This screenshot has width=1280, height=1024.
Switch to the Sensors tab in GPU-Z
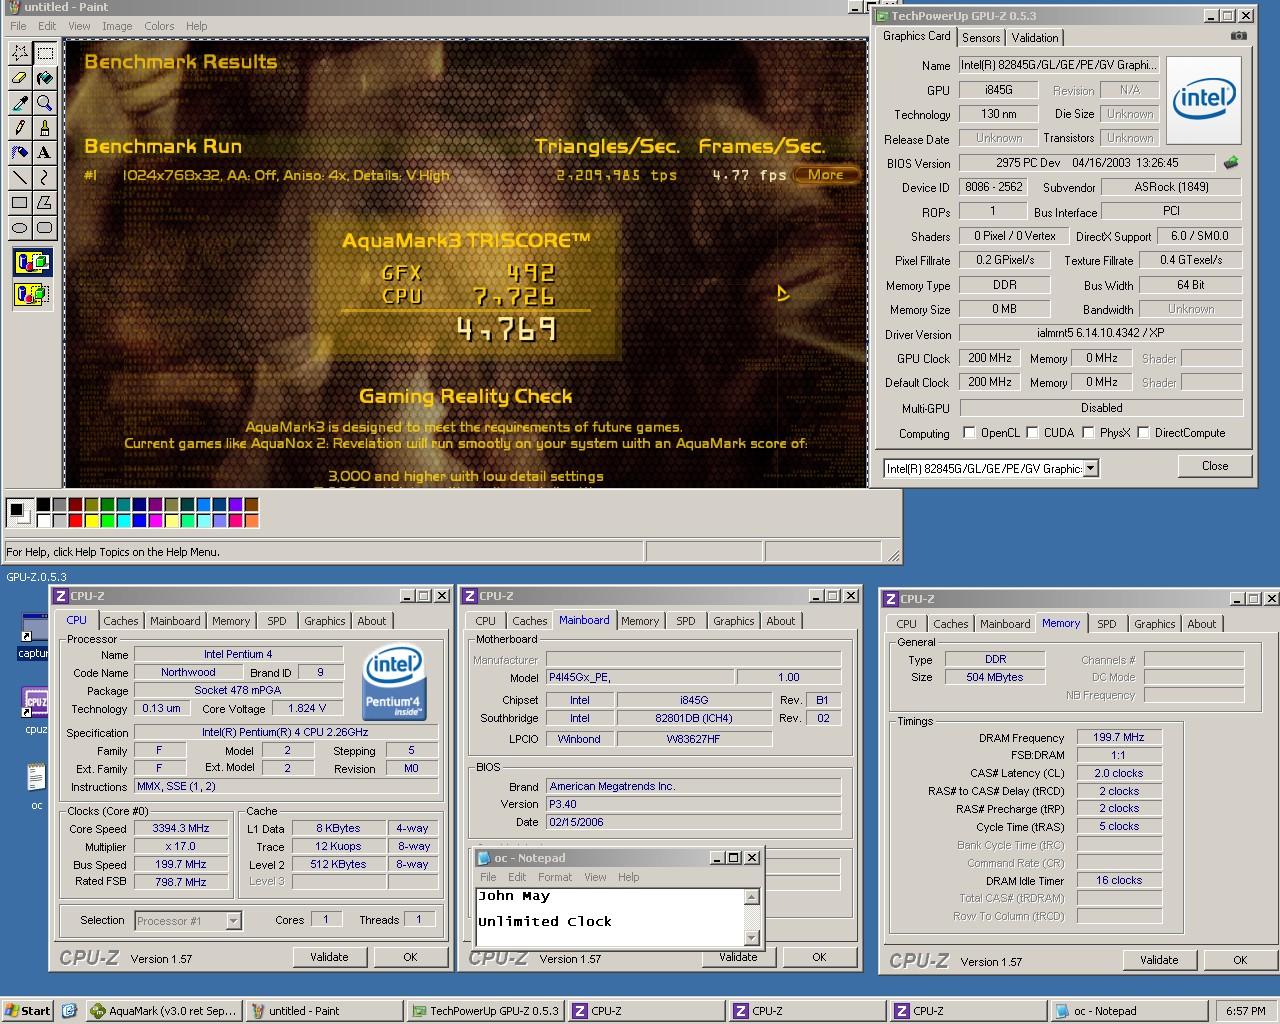tap(981, 38)
